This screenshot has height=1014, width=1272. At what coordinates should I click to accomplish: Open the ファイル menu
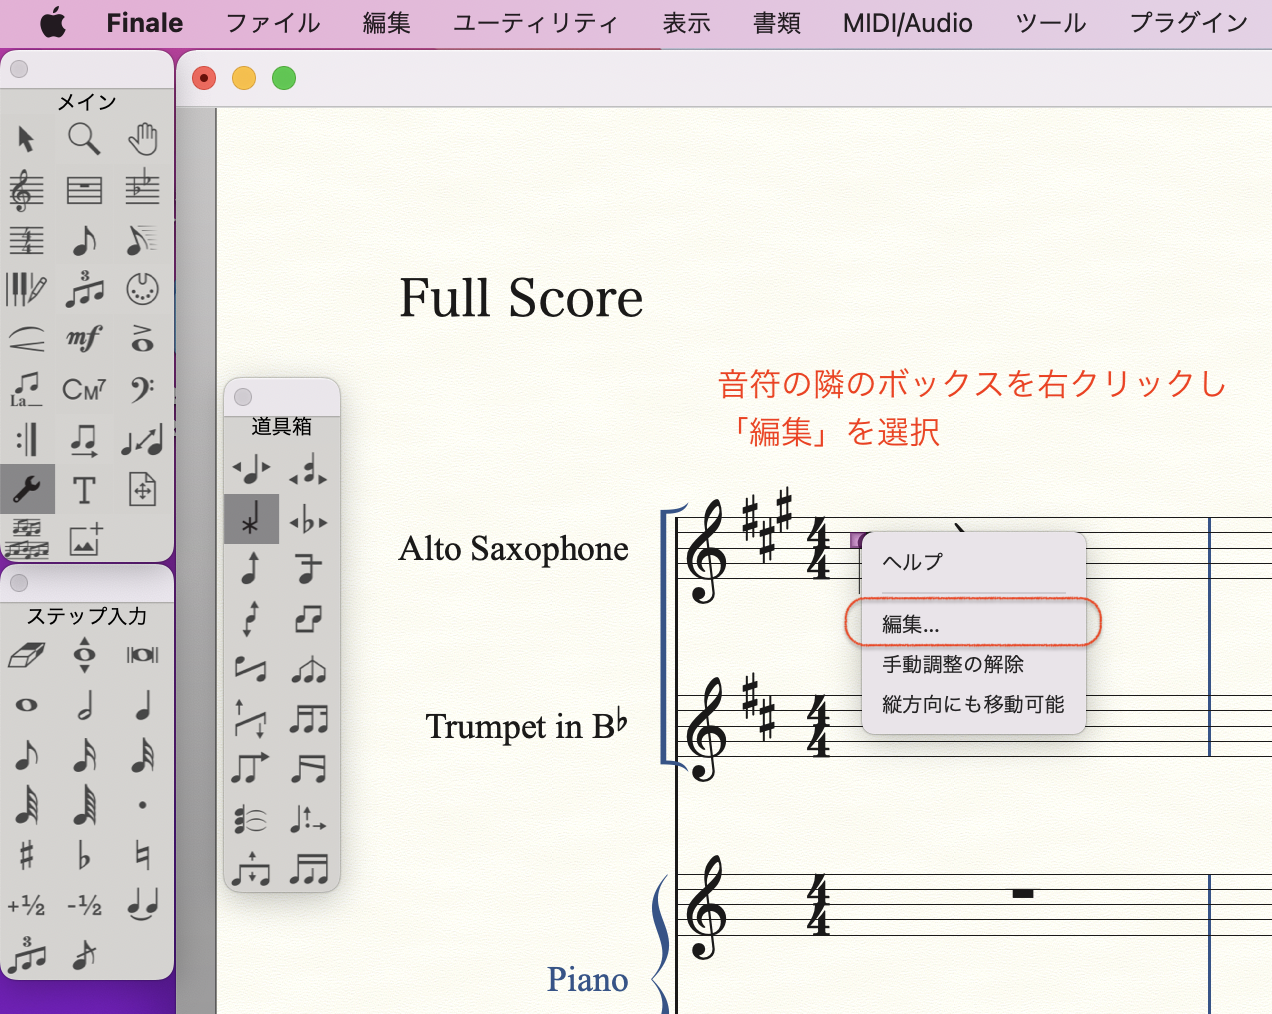point(273,23)
